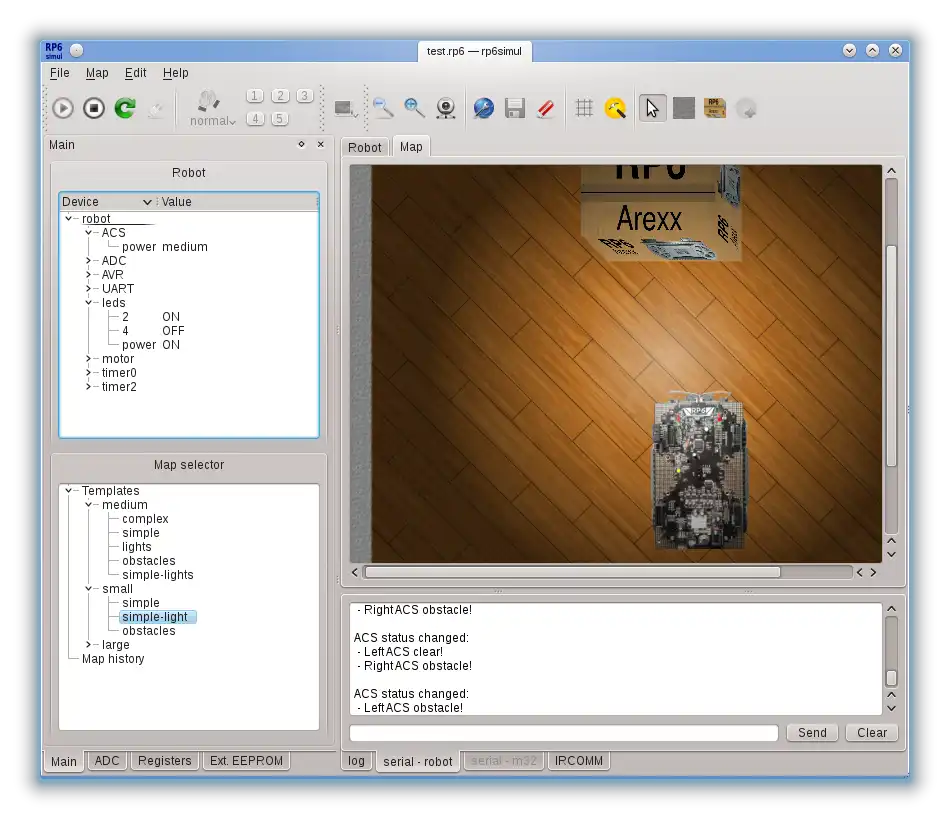Expand the UART tree node

pyautogui.click(x=88, y=288)
